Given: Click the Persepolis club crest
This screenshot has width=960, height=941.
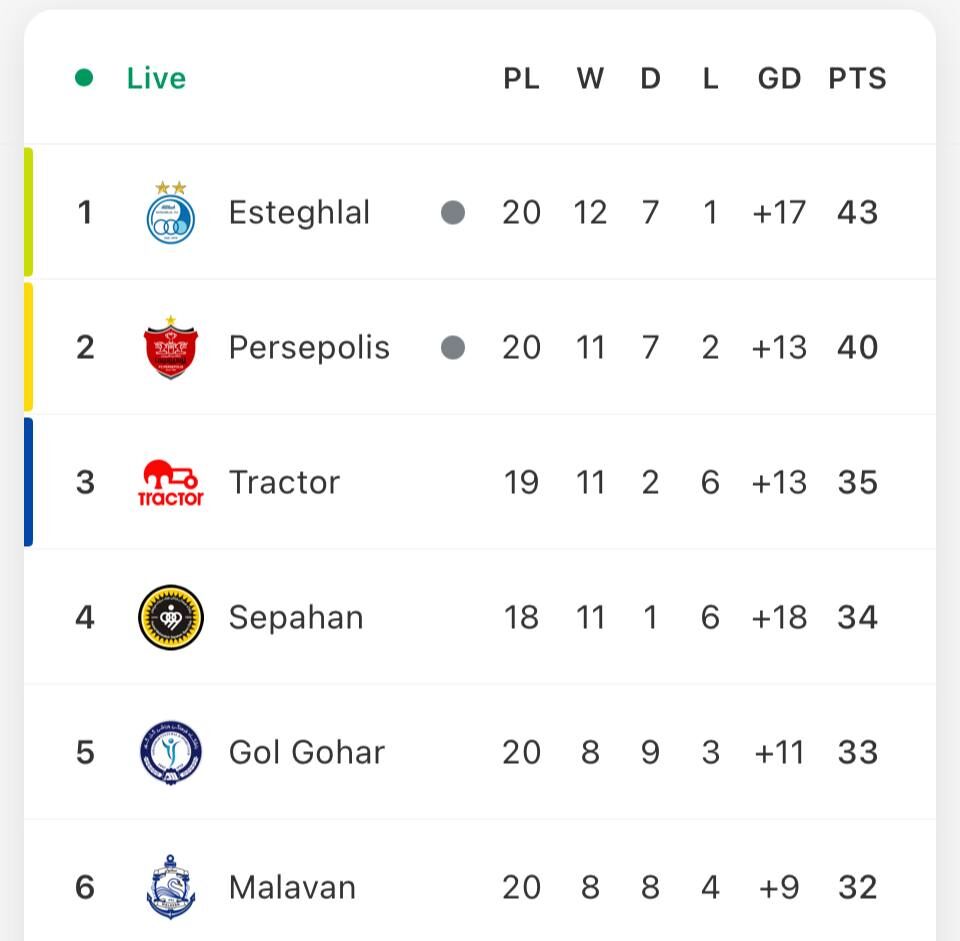Looking at the screenshot, I should pyautogui.click(x=170, y=348).
